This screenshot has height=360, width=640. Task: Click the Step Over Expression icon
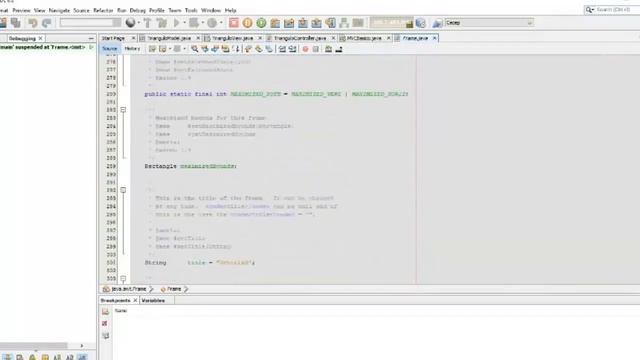click(x=289, y=23)
